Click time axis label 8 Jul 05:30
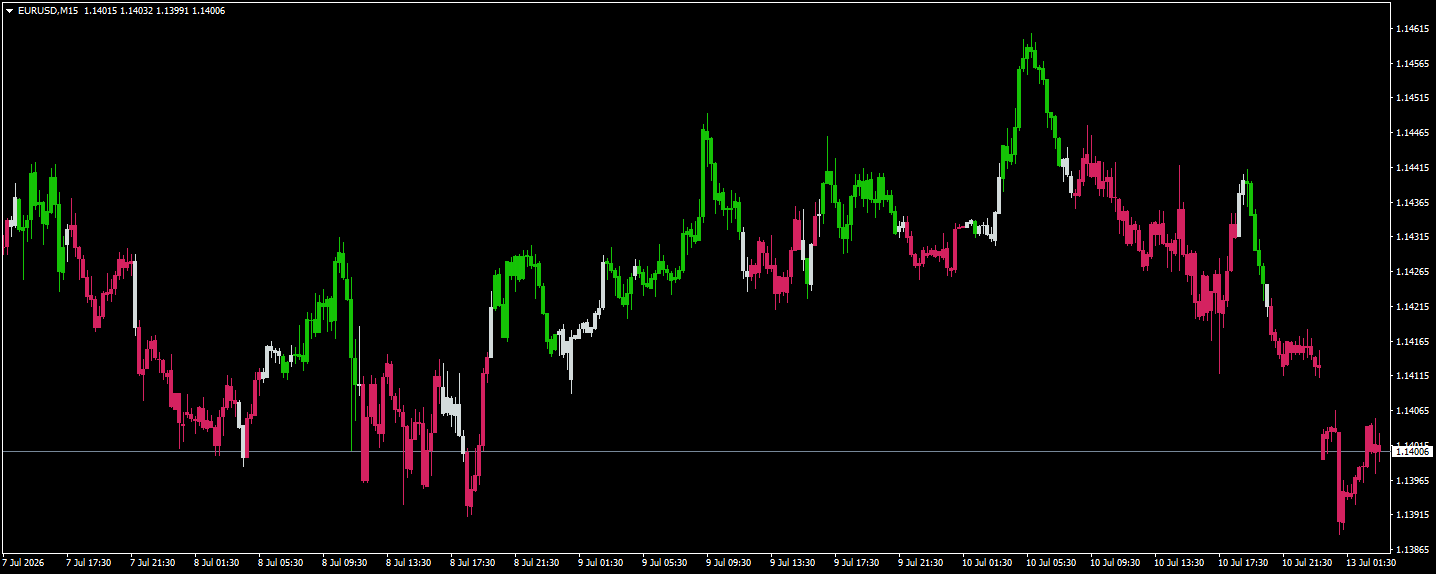This screenshot has height=574, width=1436. 281,563
